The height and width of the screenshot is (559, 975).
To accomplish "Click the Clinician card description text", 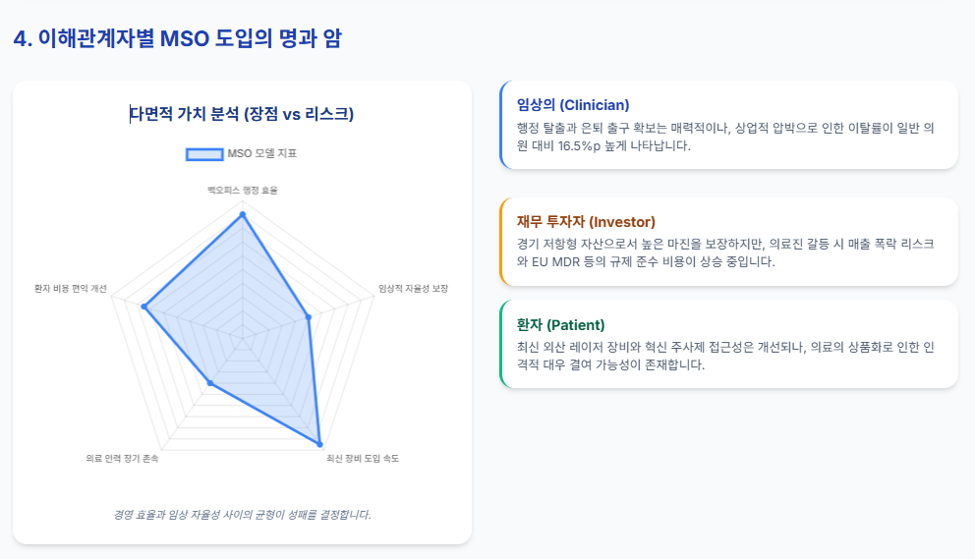I will click(725, 137).
